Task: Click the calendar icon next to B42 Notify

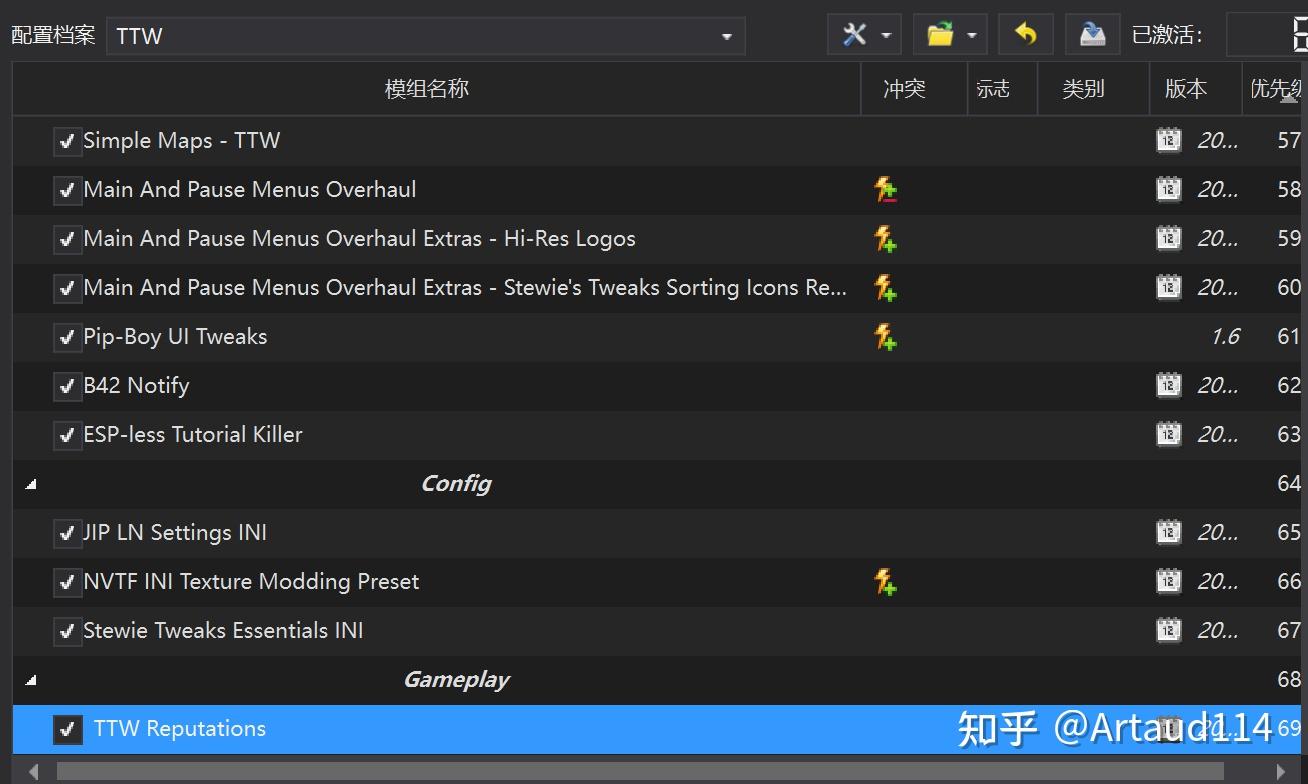Action: click(x=1168, y=385)
